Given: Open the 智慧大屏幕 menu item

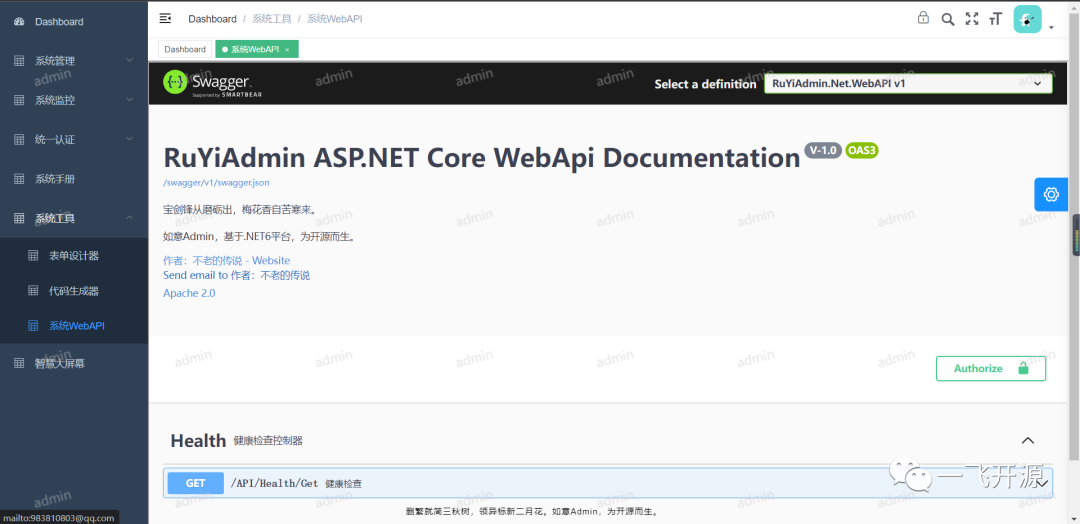Looking at the screenshot, I should pos(74,364).
